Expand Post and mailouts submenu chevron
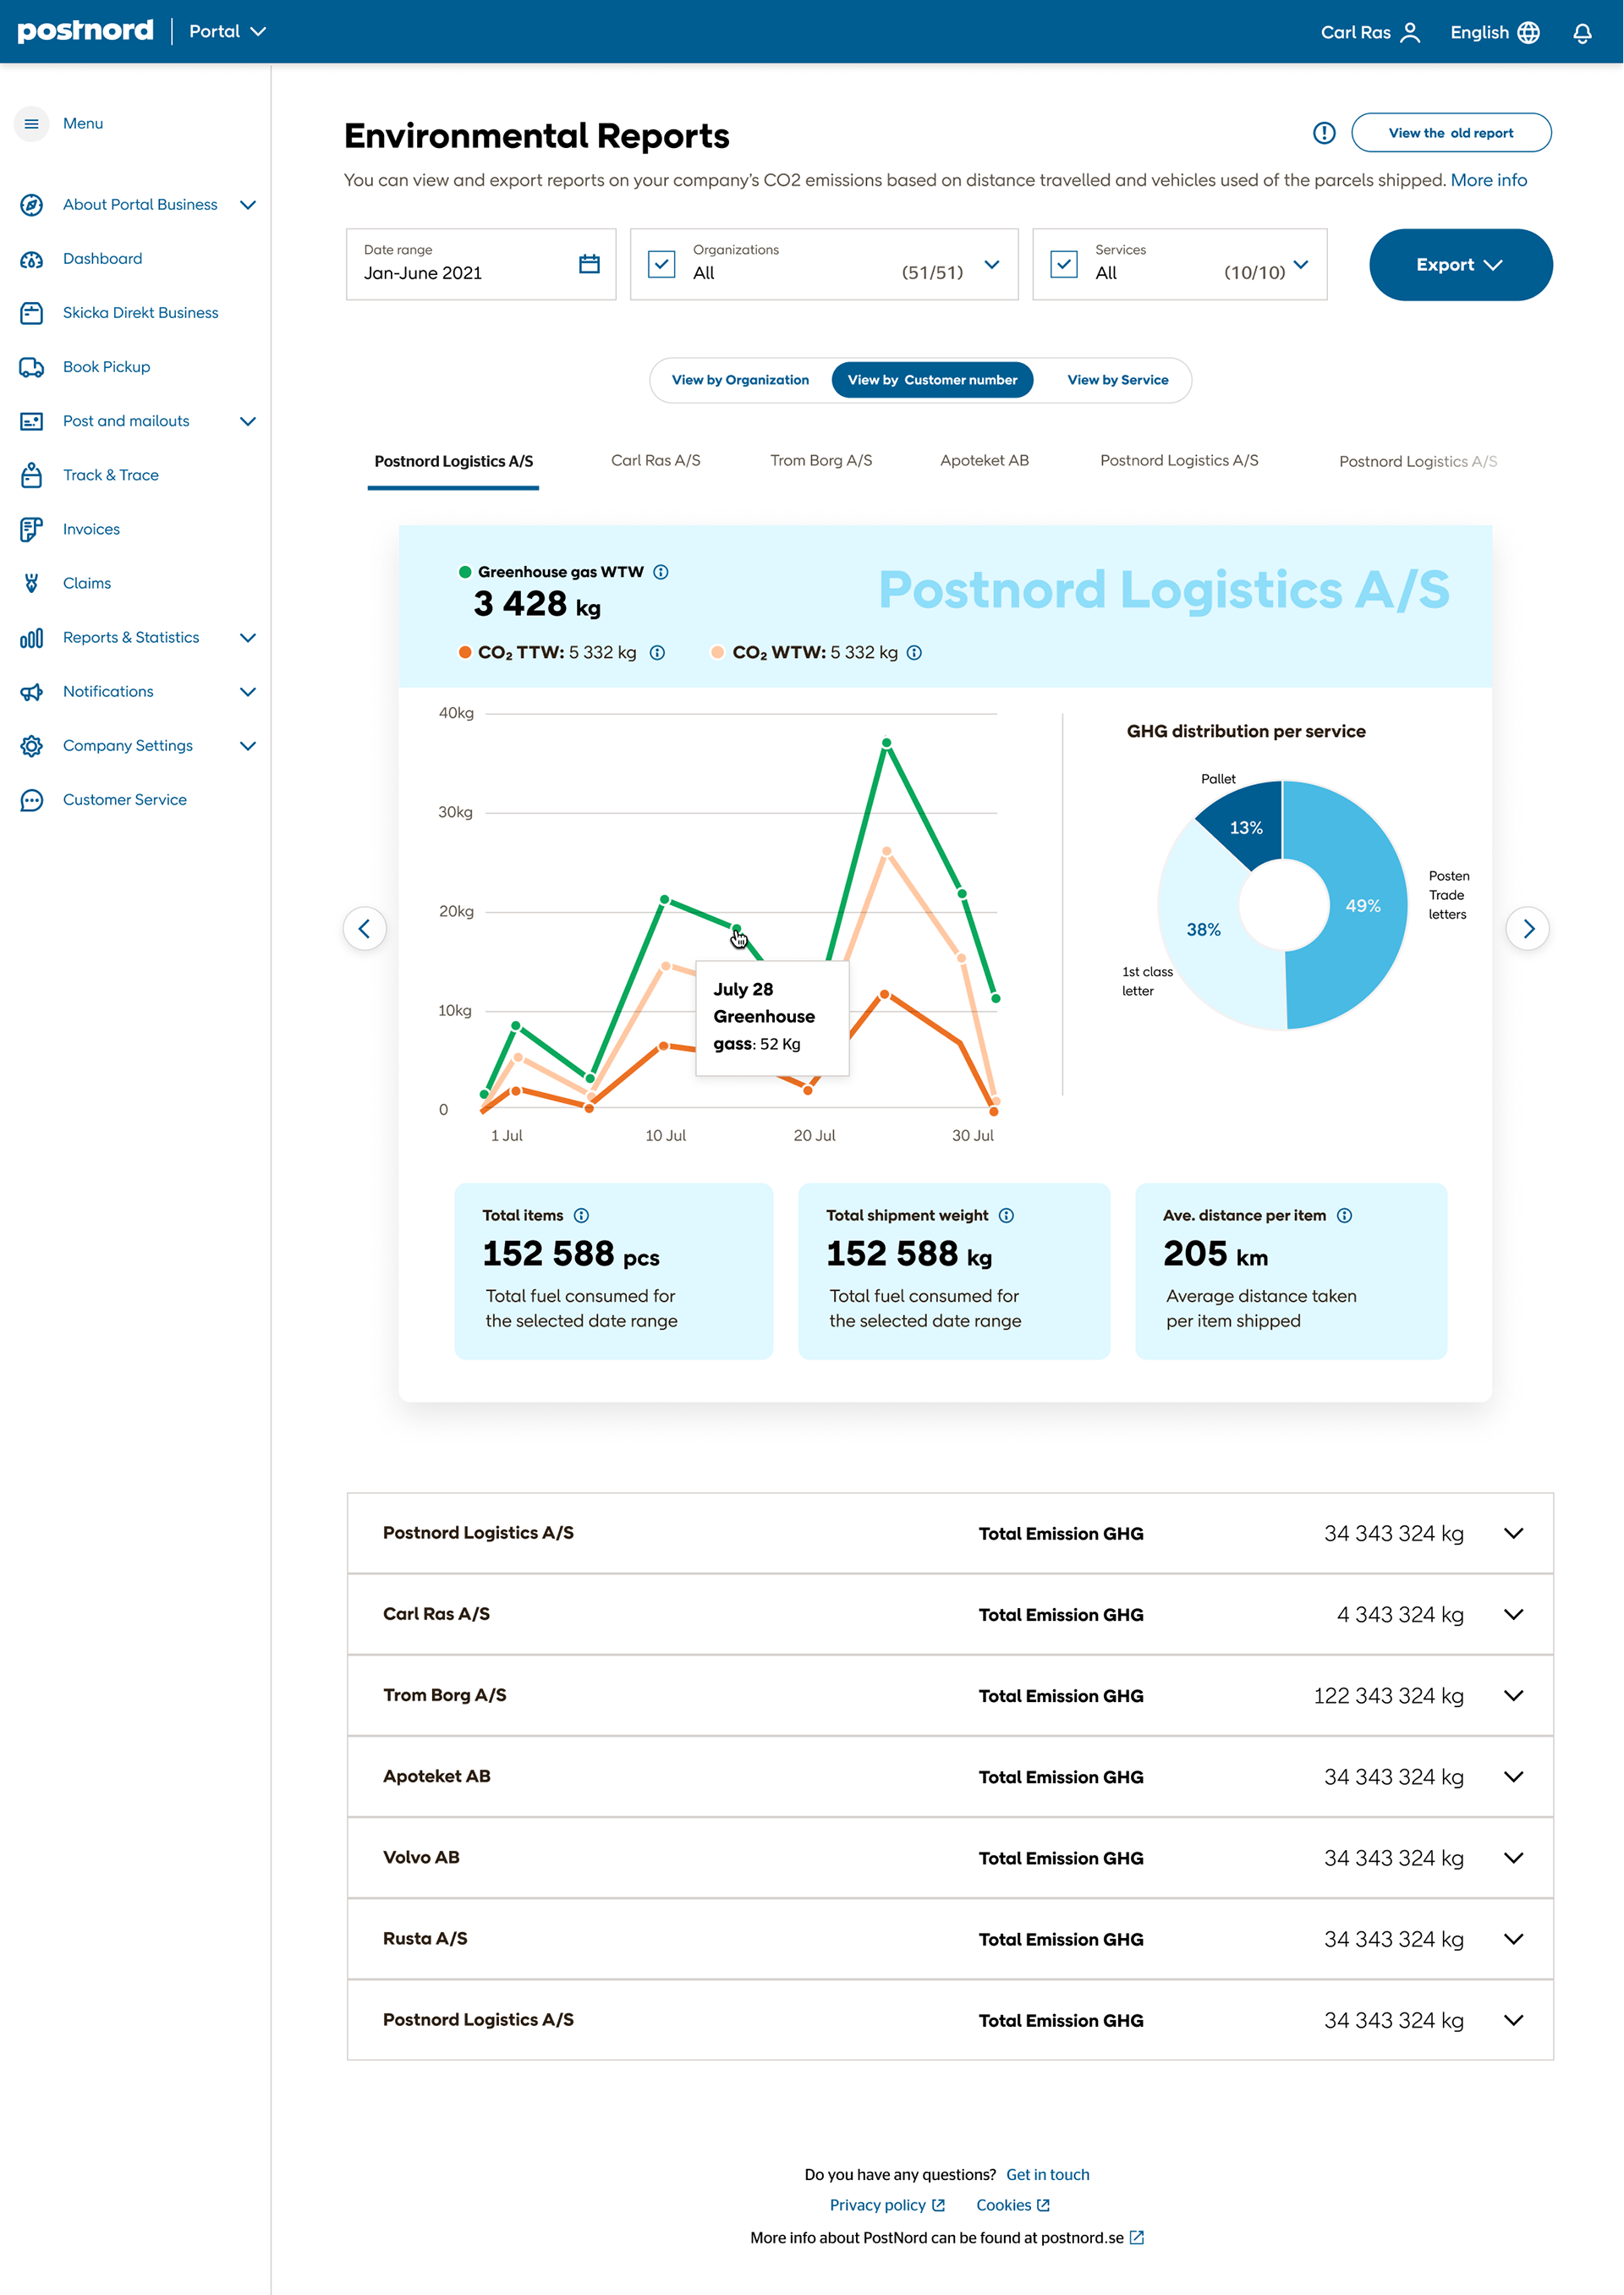Screen dimensions: 1624x2295 [x=248, y=421]
